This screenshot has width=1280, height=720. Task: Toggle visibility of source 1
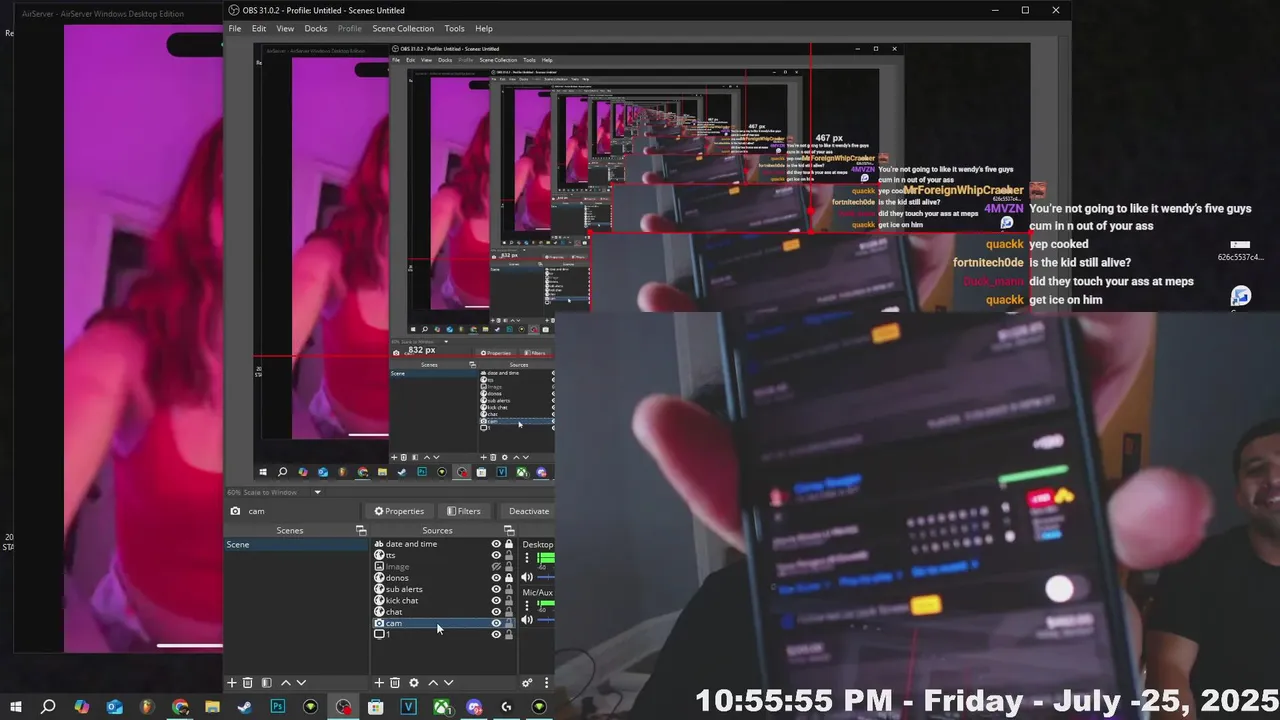click(496, 634)
